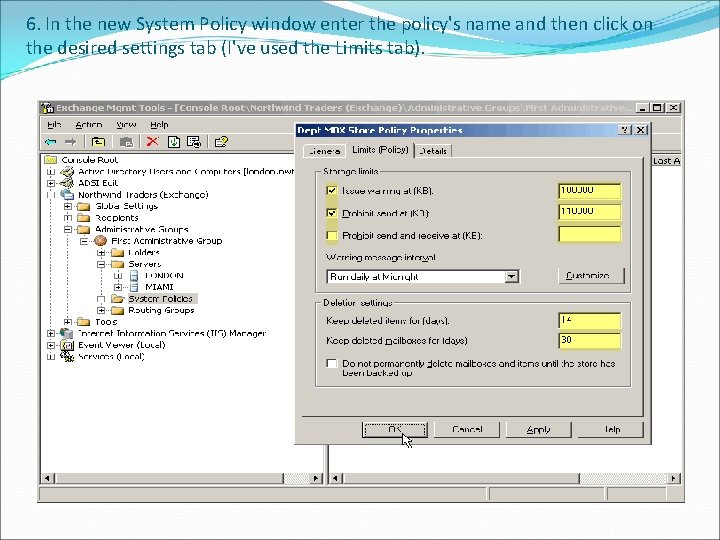Image resolution: width=720 pixels, height=540 pixels.
Task: Click the Keep deleted mailboxes days field
Action: pyautogui.click(x=590, y=340)
